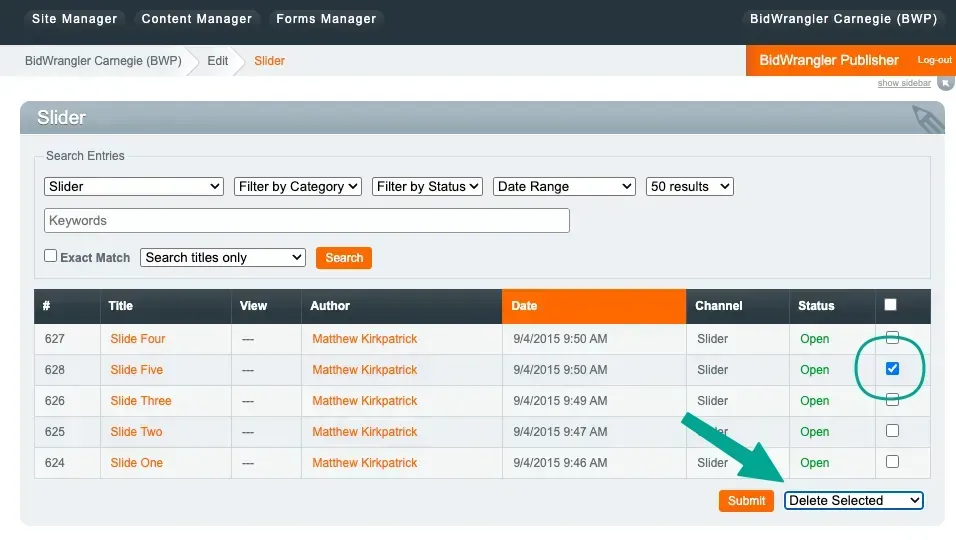Viewport: 956px width, 540px height.
Task: Open the Filter by Status dropdown
Action: [427, 187]
